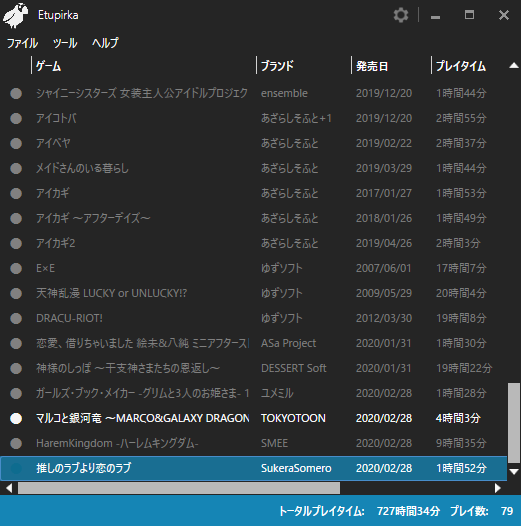Screen dimensions: 521x526
Task: Select the game シャイニーシスターズ 女装主人公アイドルプロジェクト
Action: pos(142,93)
